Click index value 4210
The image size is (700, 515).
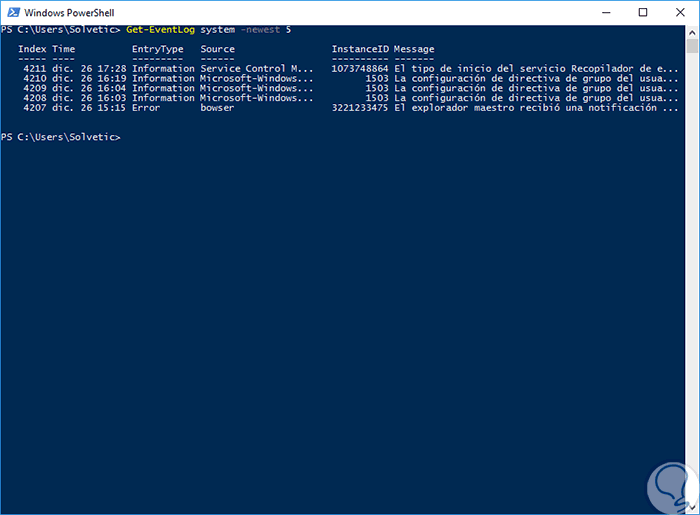click(x=35, y=79)
